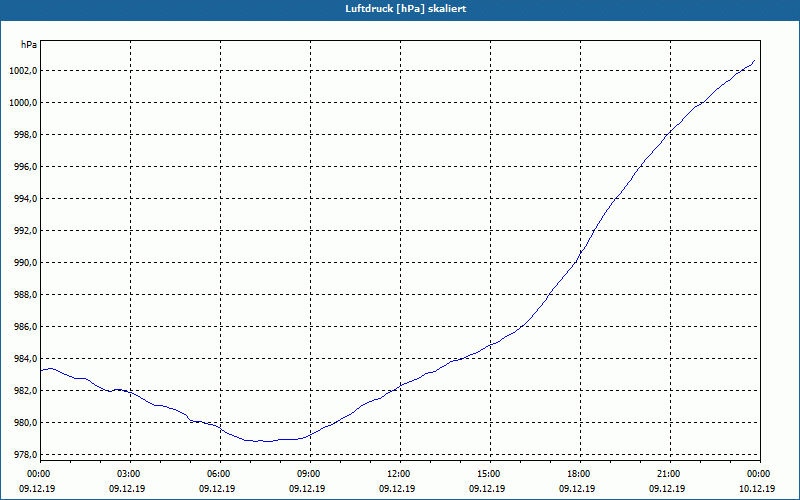The image size is (800, 500).
Task: Click the 982,0 pressure axis value
Action: click(x=26, y=391)
